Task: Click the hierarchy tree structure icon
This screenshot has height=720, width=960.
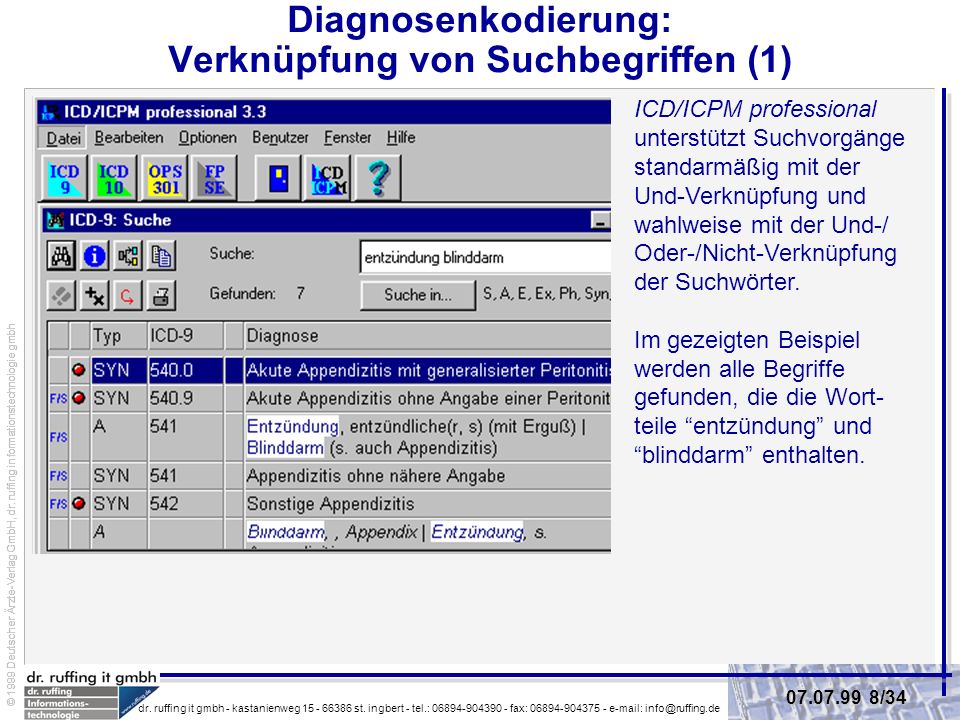Action: pyautogui.click(x=128, y=256)
